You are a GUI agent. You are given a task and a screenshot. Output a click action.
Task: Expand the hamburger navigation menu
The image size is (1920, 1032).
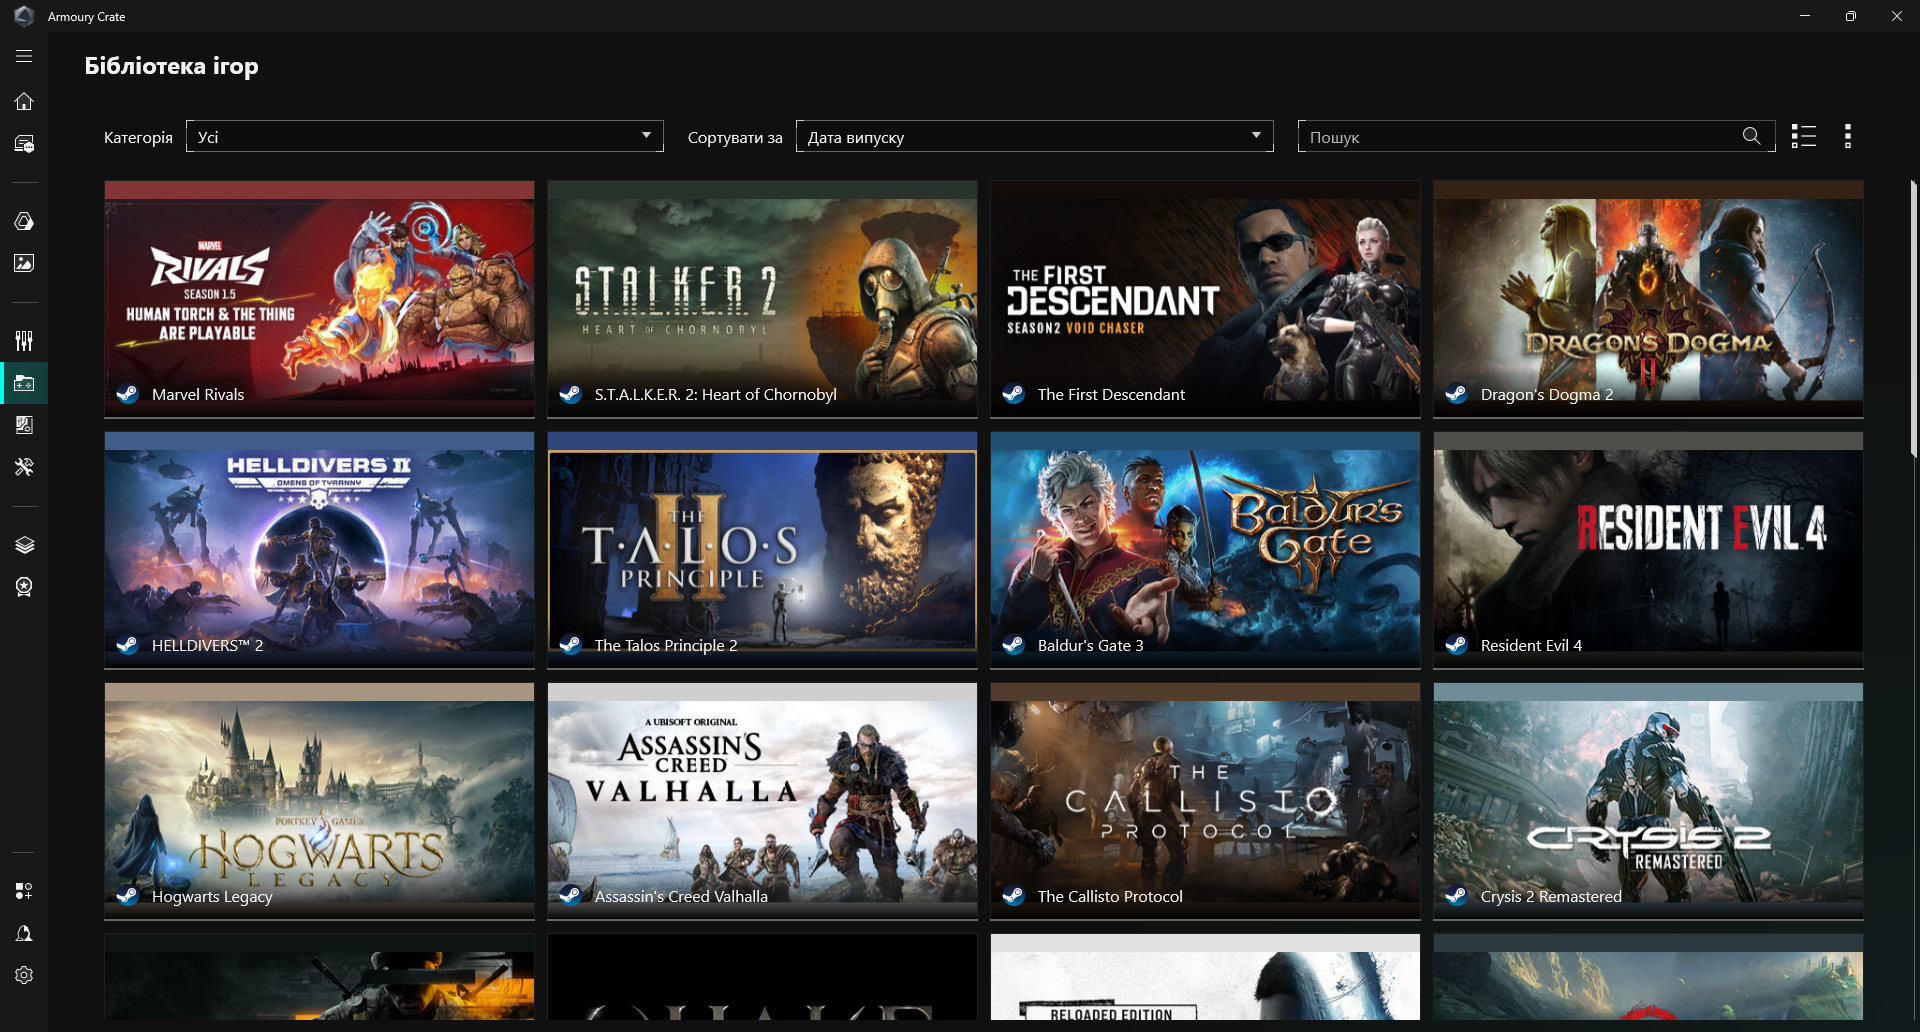(24, 57)
